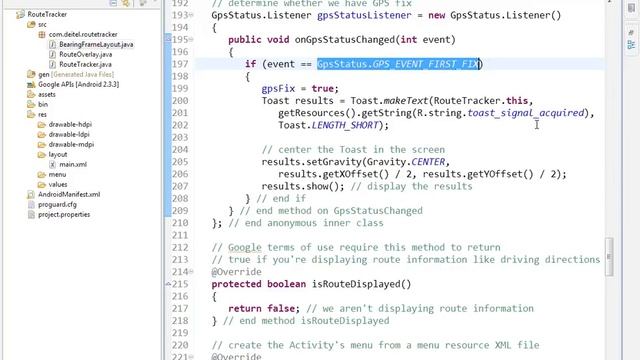Image resolution: width=640 pixels, height=360 pixels.
Task: Collapse the folded block at line 214
Action: click(191, 272)
